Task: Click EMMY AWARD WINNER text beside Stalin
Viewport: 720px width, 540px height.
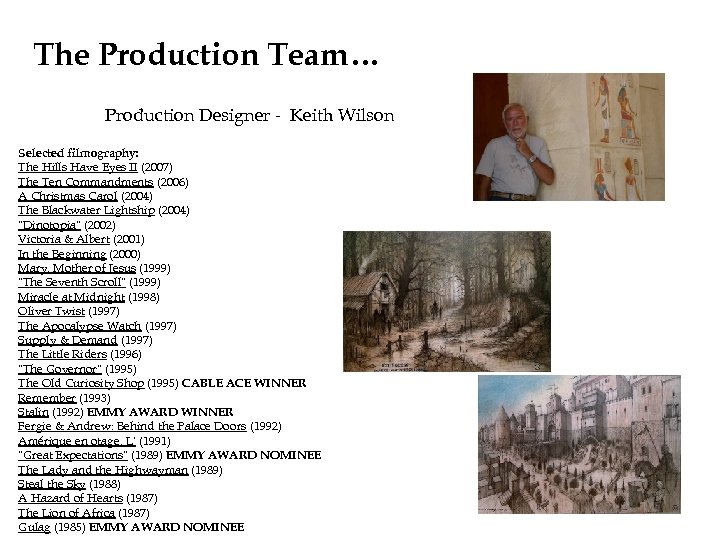Action: coord(160,412)
